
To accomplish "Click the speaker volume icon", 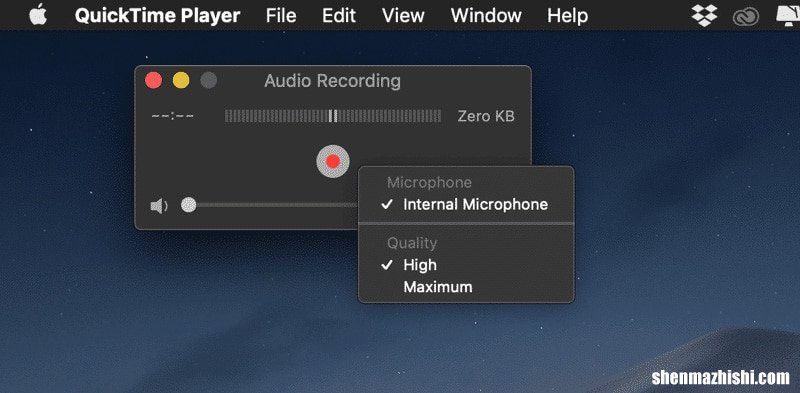I will [159, 206].
